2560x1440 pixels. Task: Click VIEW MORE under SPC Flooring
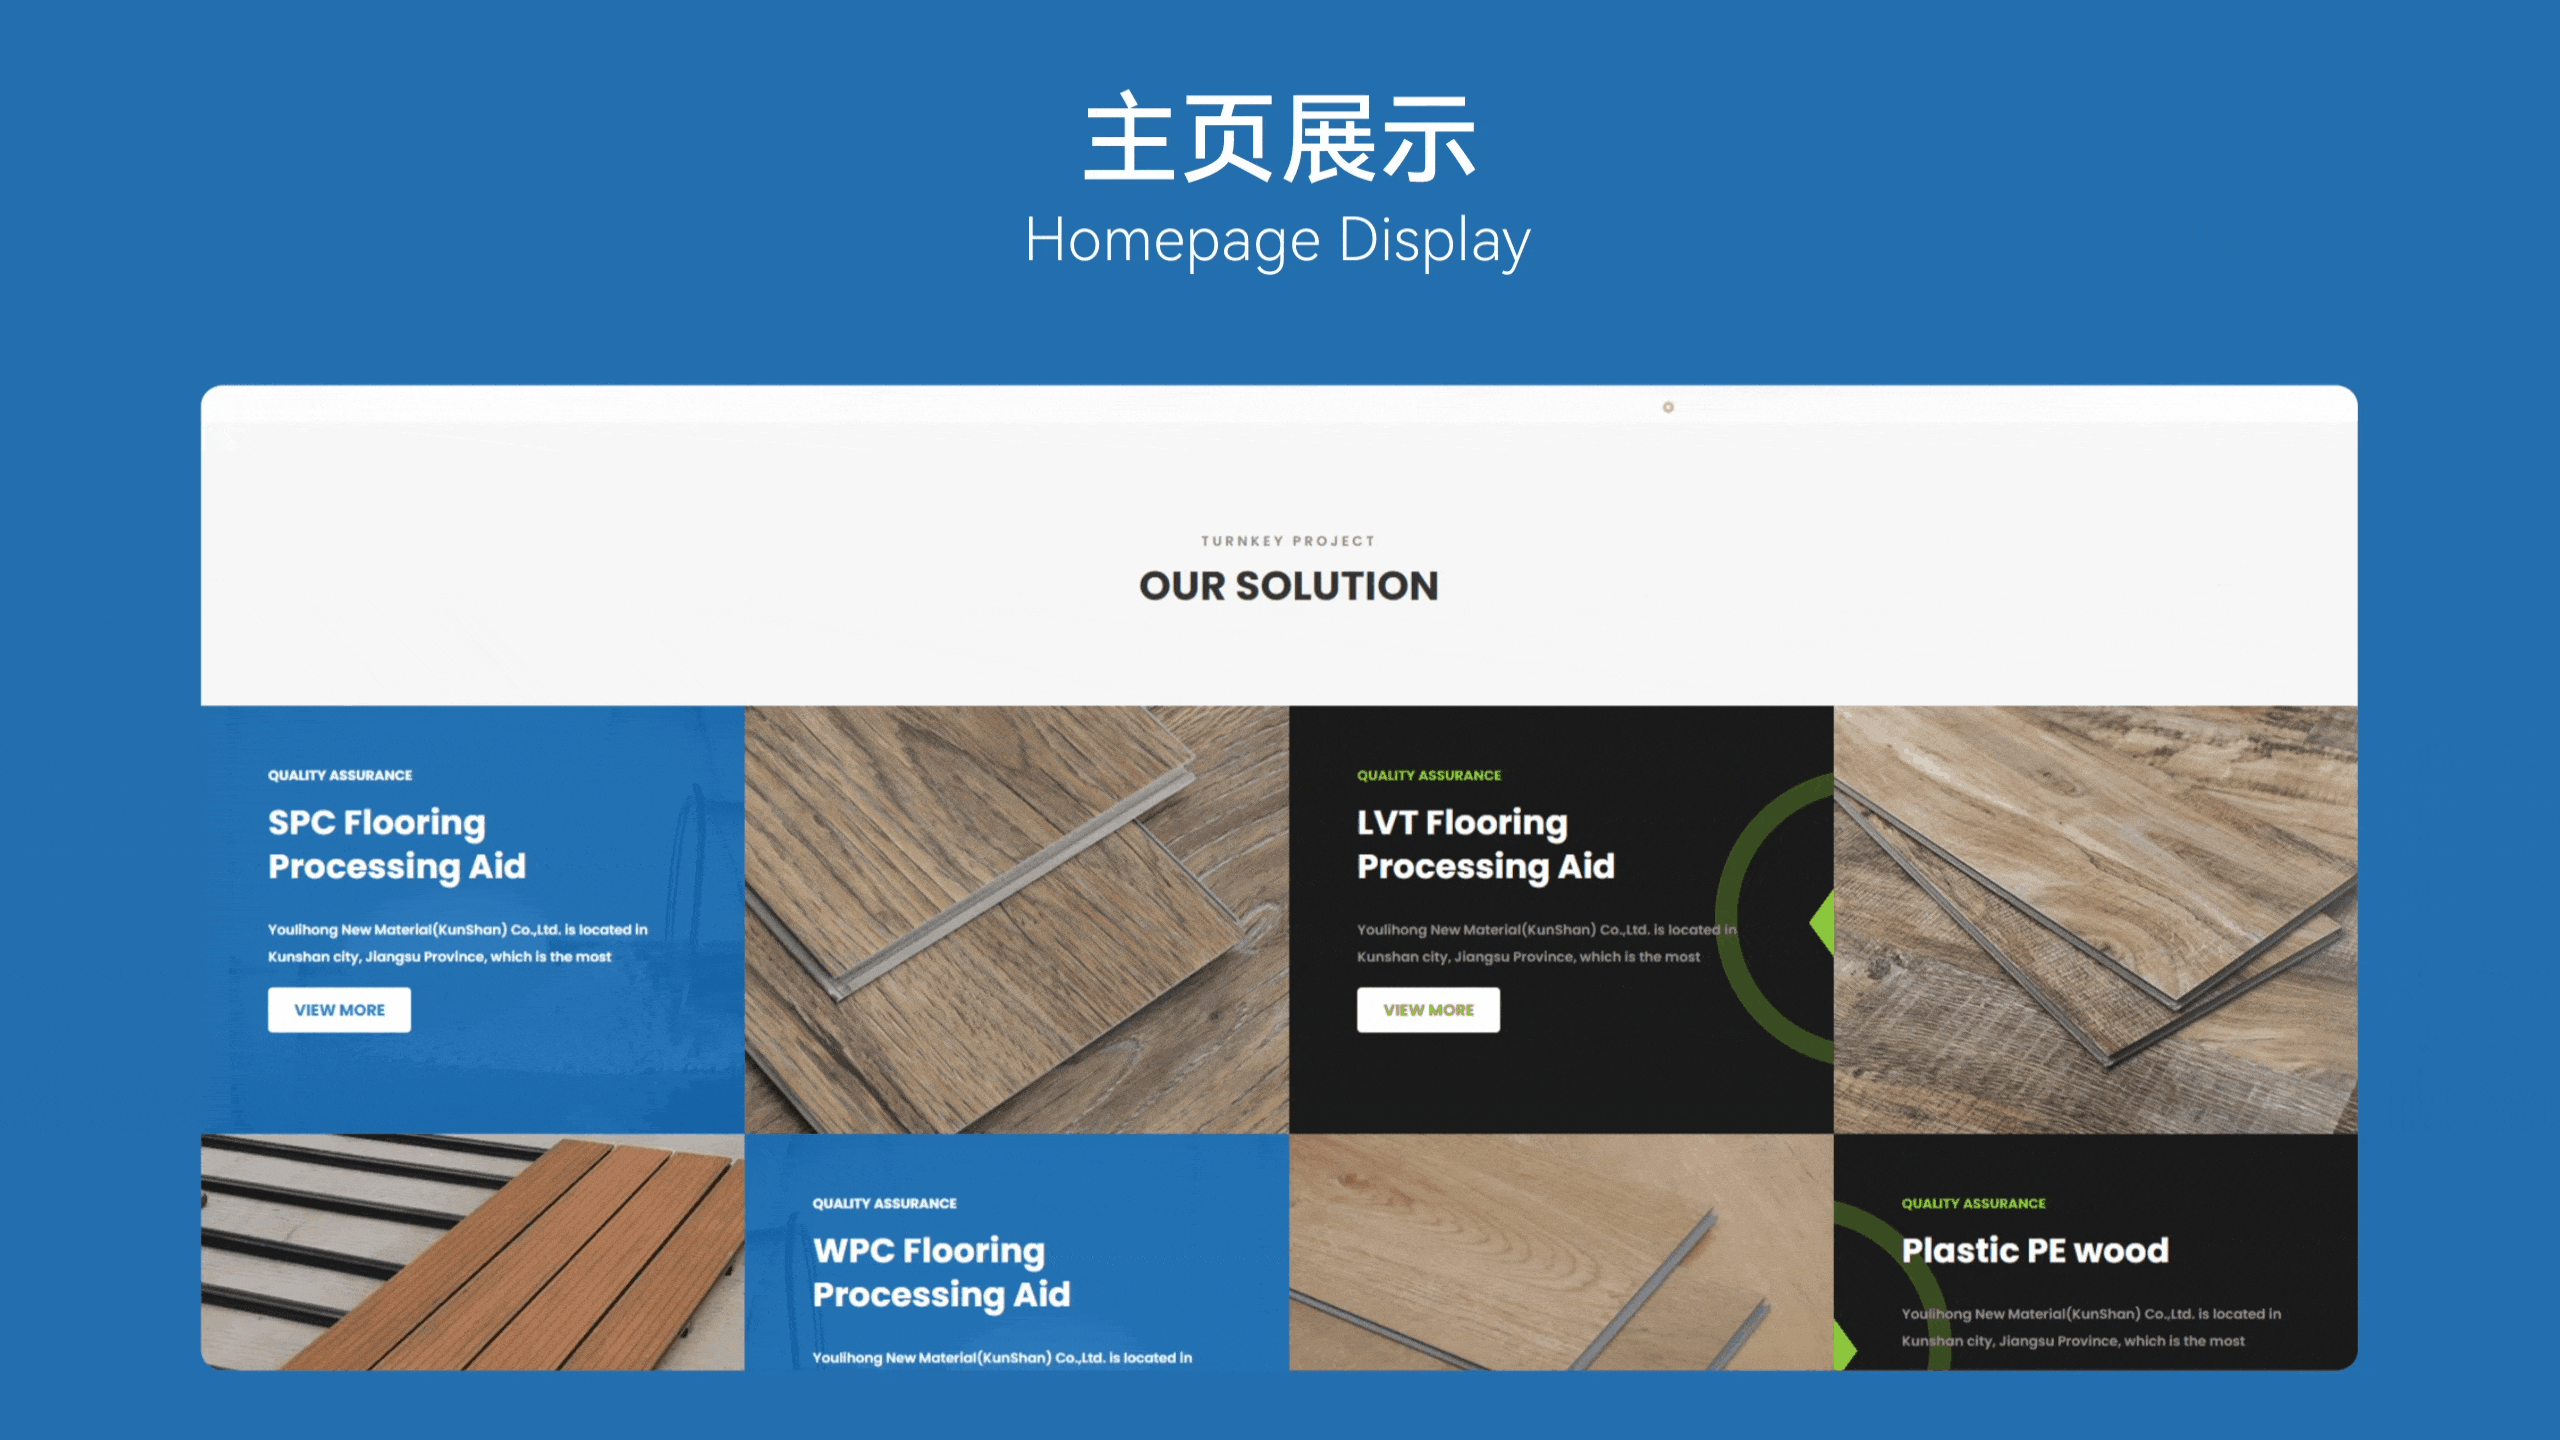[x=339, y=1010]
